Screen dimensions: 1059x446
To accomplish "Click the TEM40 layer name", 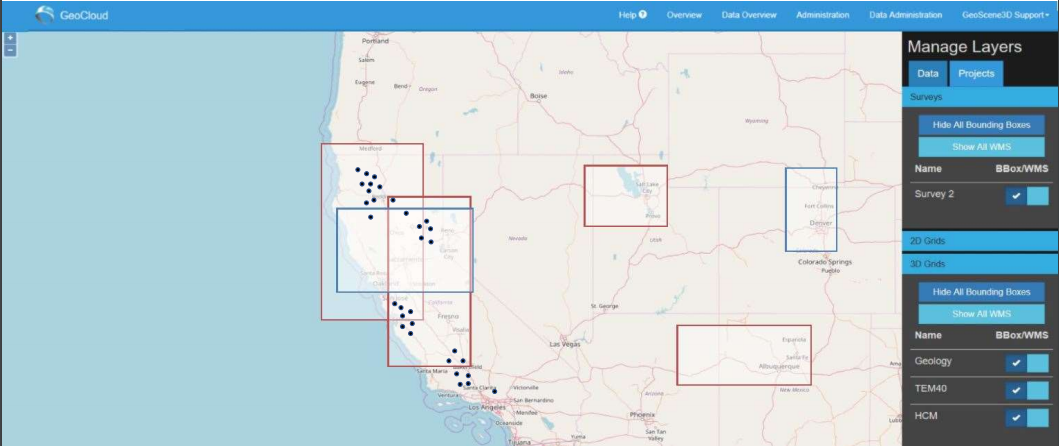I will point(930,389).
